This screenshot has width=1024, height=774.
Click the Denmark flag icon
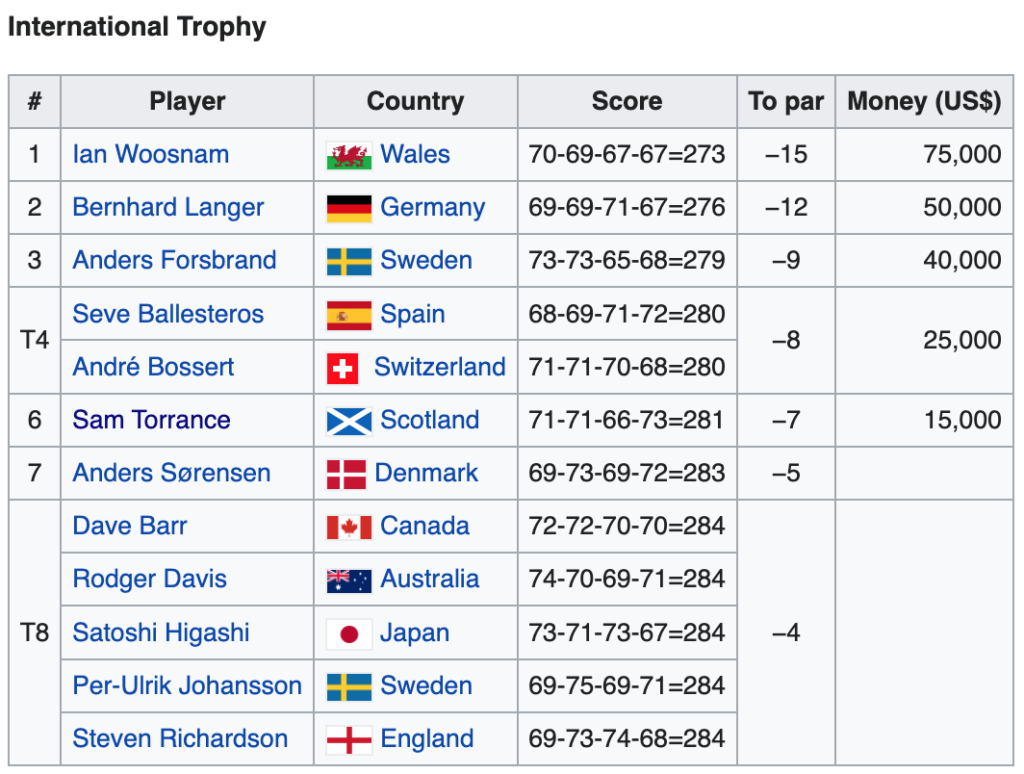[x=346, y=474]
